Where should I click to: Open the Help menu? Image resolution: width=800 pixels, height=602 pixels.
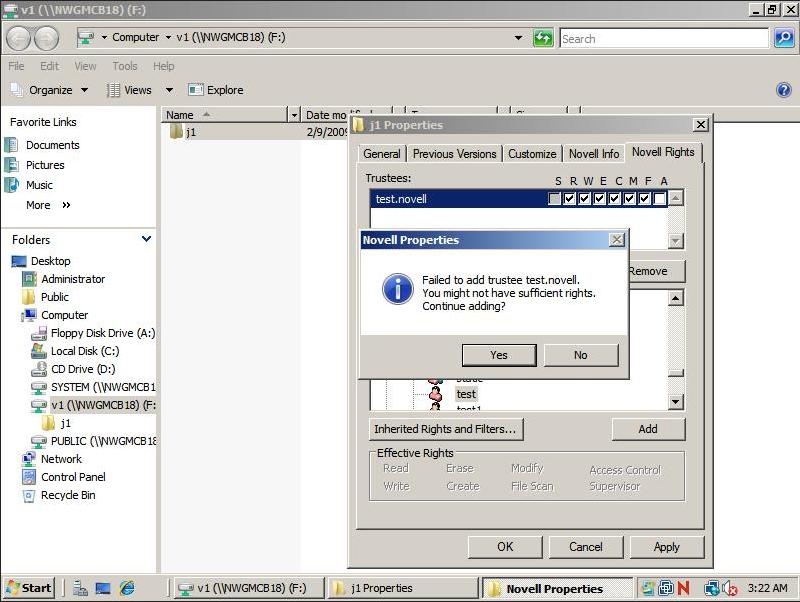(163, 66)
